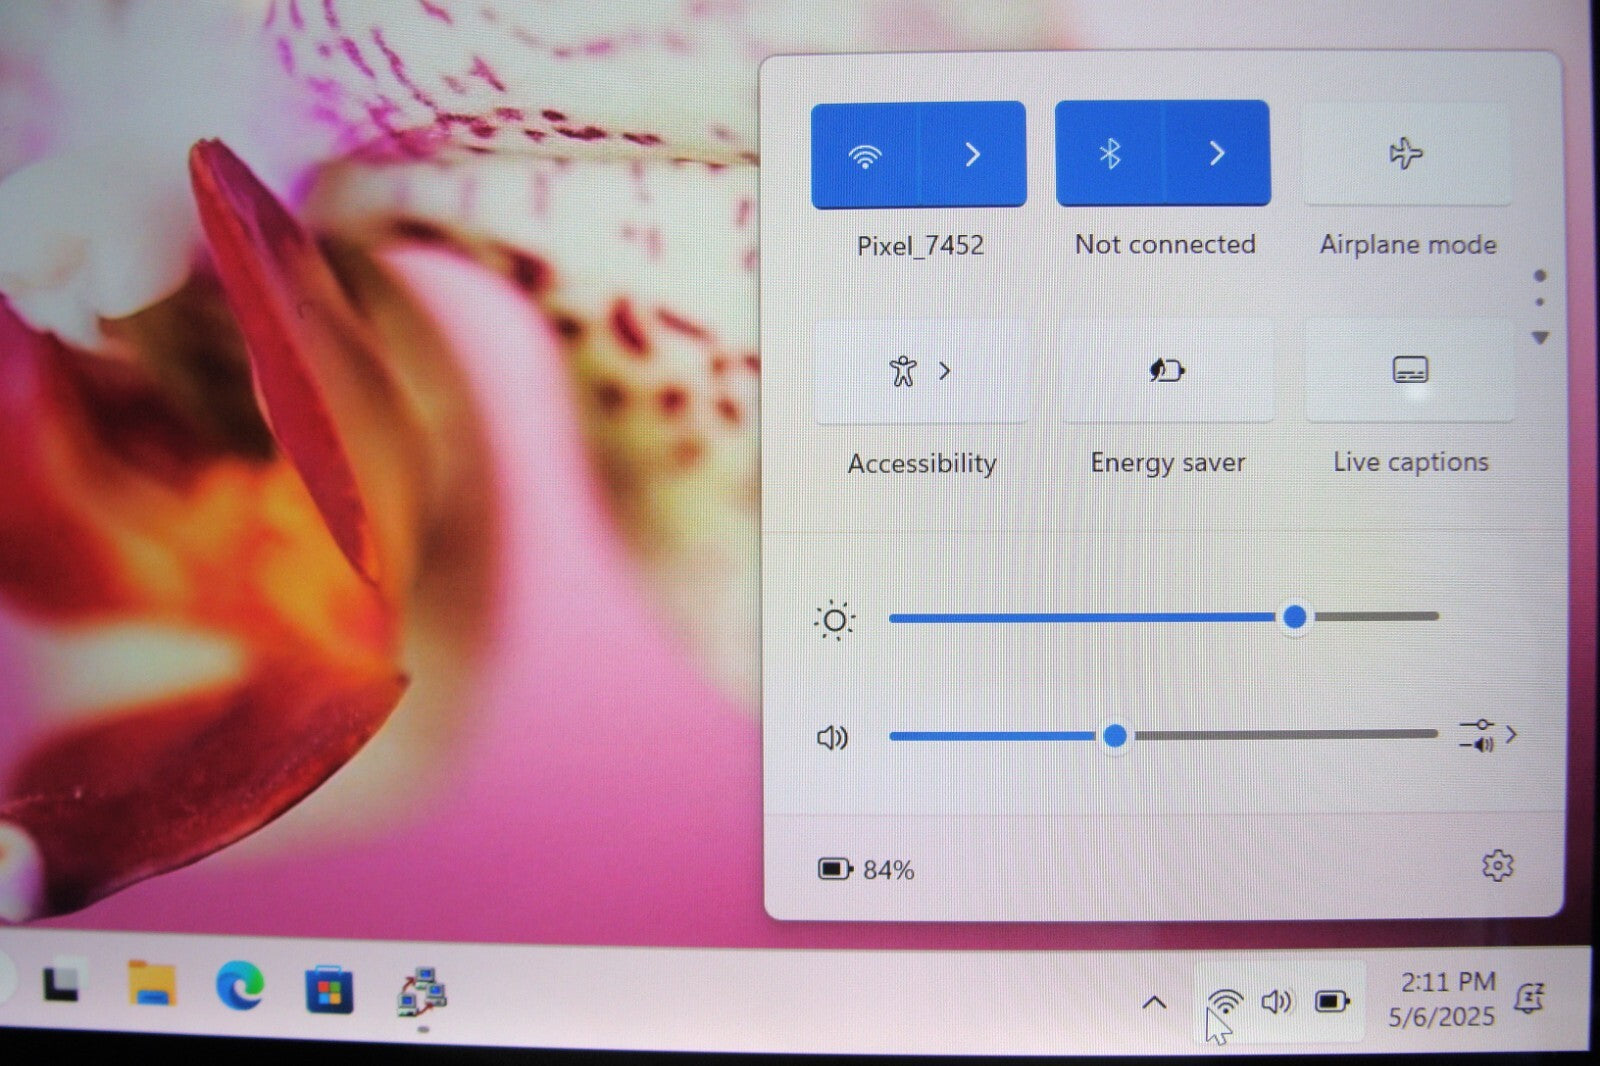
Task: Toggle Wi-Fi off in quick settings
Action: pos(864,155)
